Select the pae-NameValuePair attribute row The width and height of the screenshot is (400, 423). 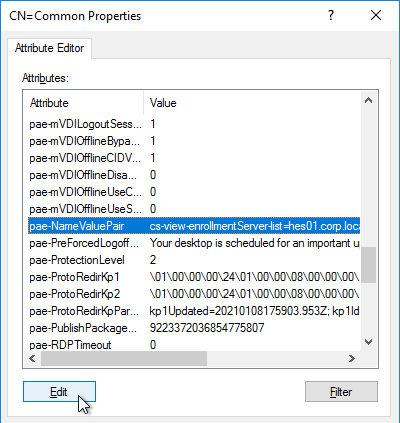click(x=194, y=226)
